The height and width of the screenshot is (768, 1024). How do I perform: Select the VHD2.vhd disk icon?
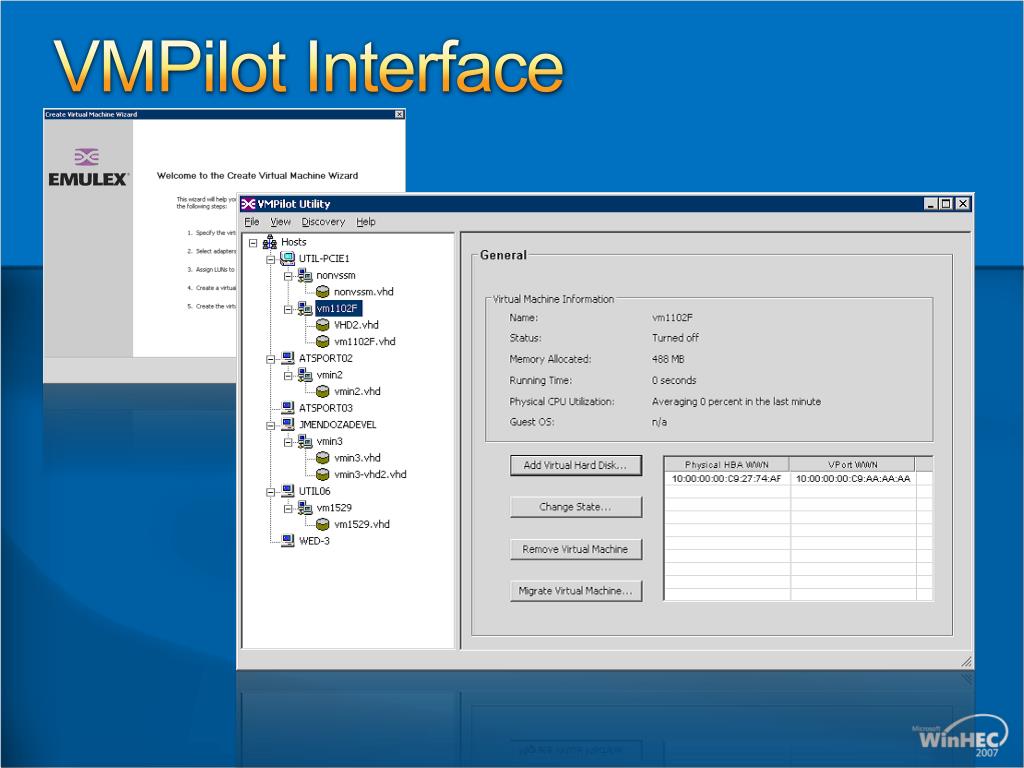(323, 325)
